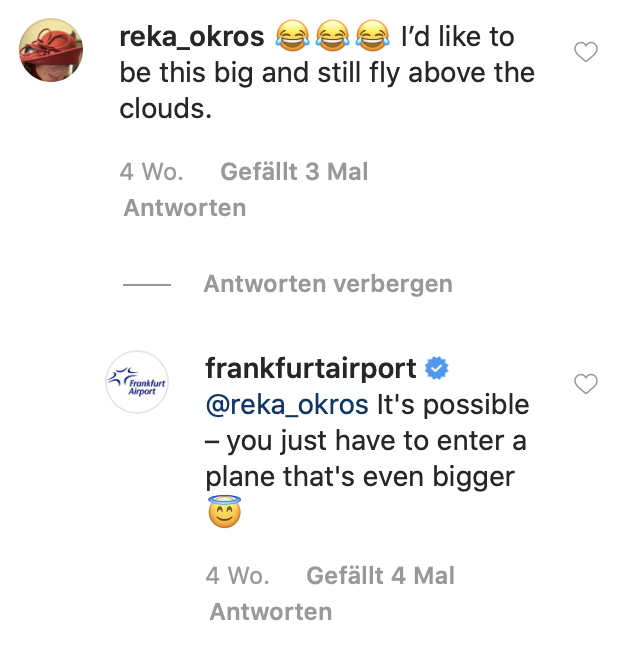Click the laughing emojis in reka_okros comment
The width and height of the screenshot is (634, 652).
point(331,39)
